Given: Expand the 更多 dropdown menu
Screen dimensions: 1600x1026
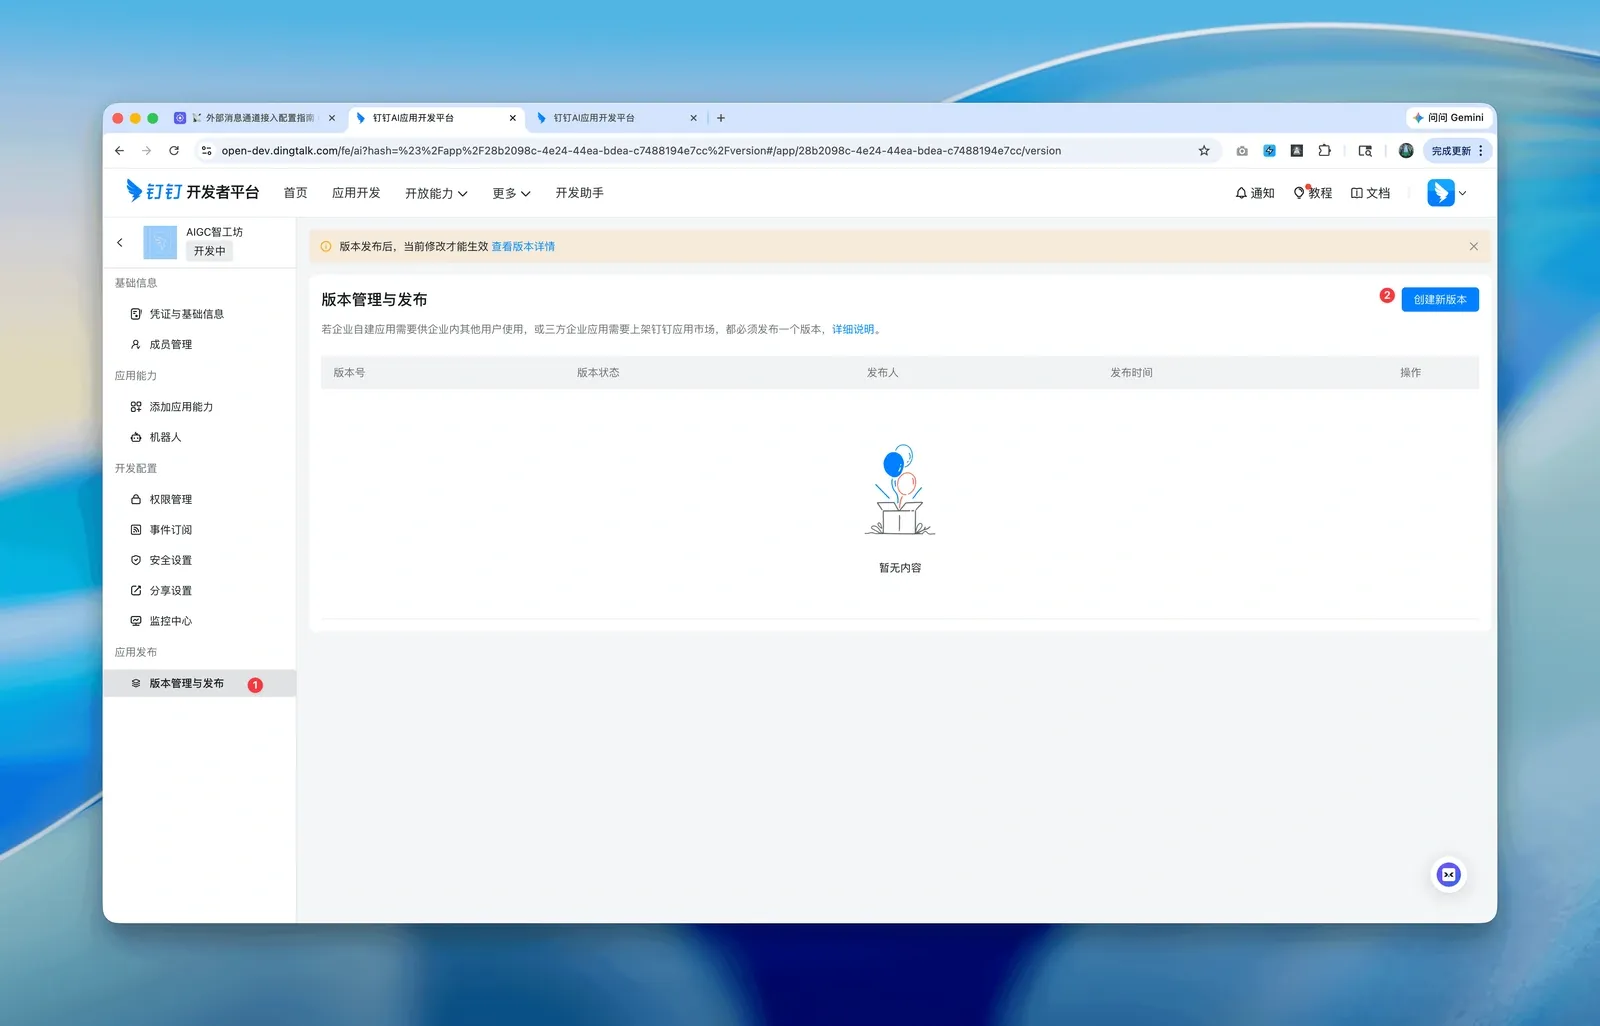Looking at the screenshot, I should [x=511, y=193].
